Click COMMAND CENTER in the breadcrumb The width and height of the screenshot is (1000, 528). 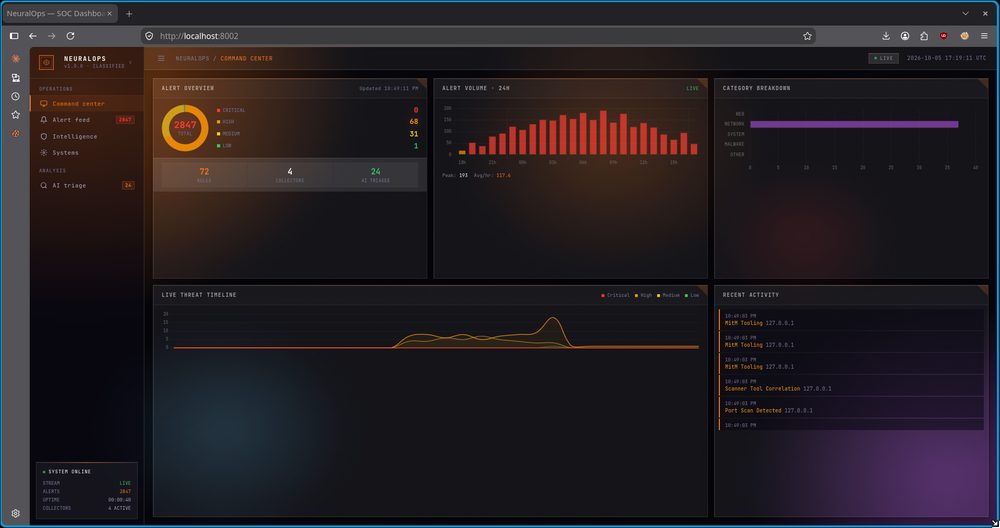[x=246, y=58]
